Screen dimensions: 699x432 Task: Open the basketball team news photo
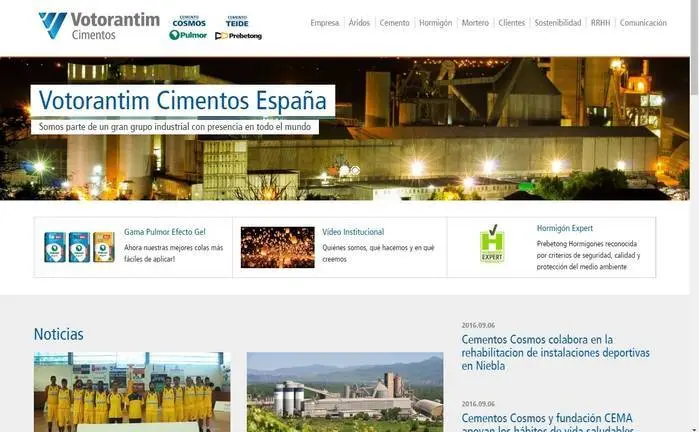tap(132, 392)
